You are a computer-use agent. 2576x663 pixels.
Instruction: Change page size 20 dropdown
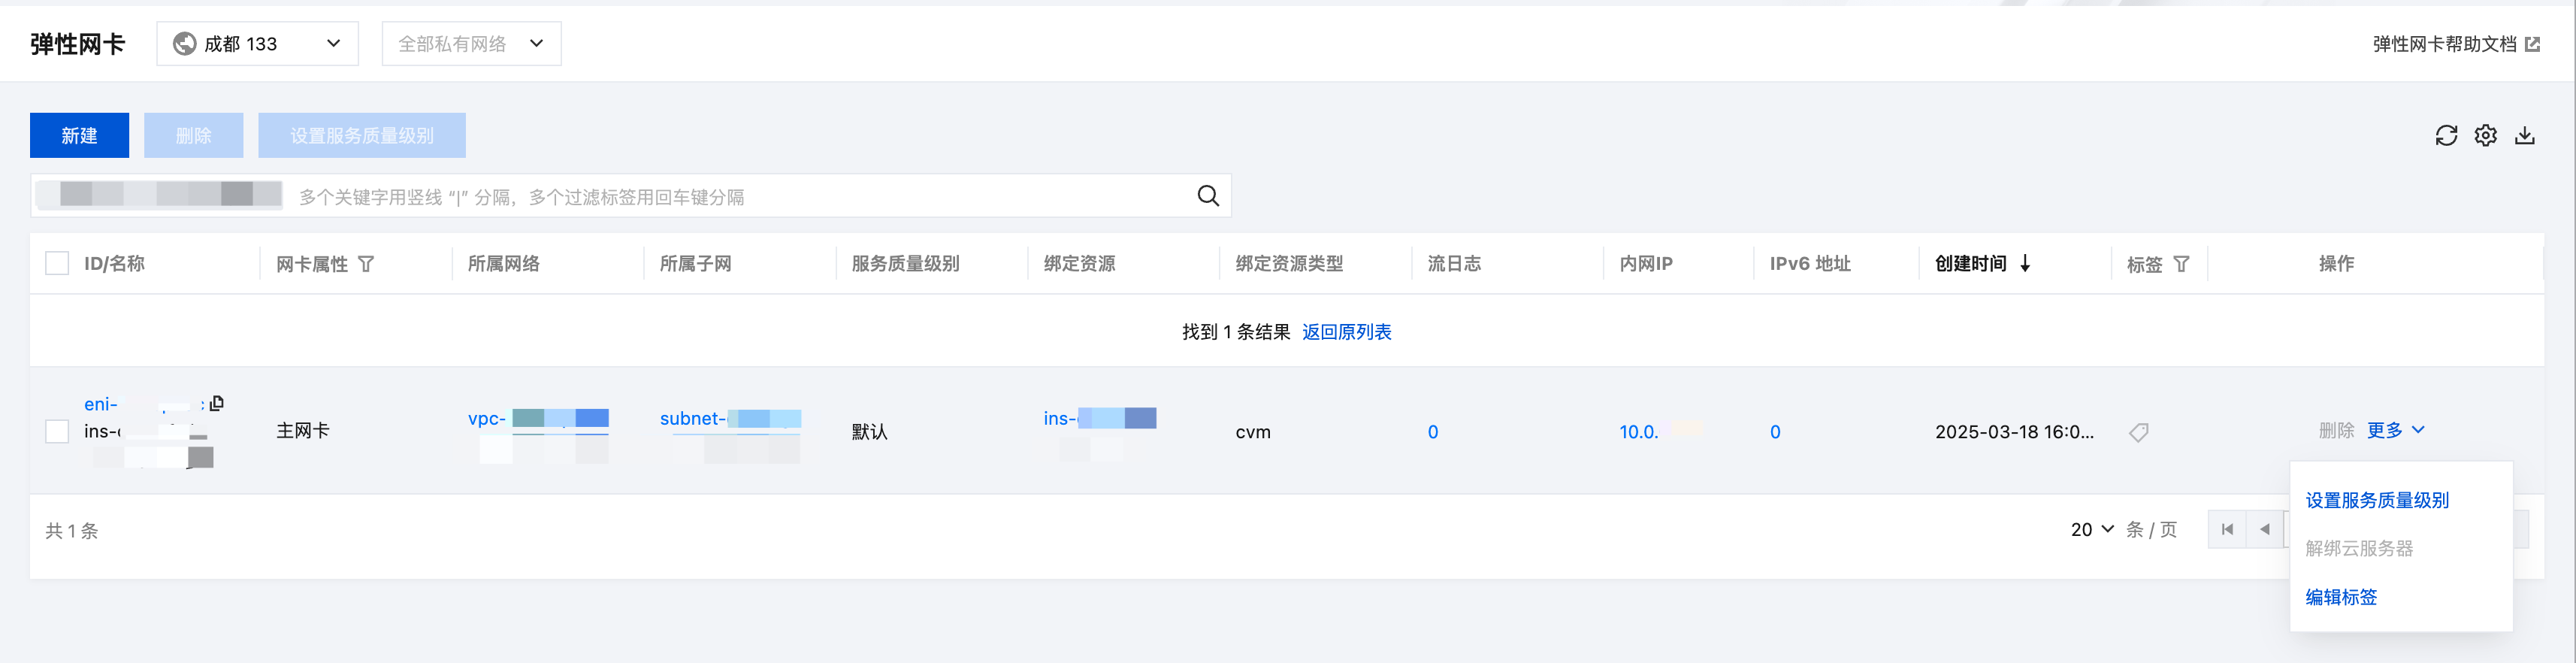pos(2092,529)
